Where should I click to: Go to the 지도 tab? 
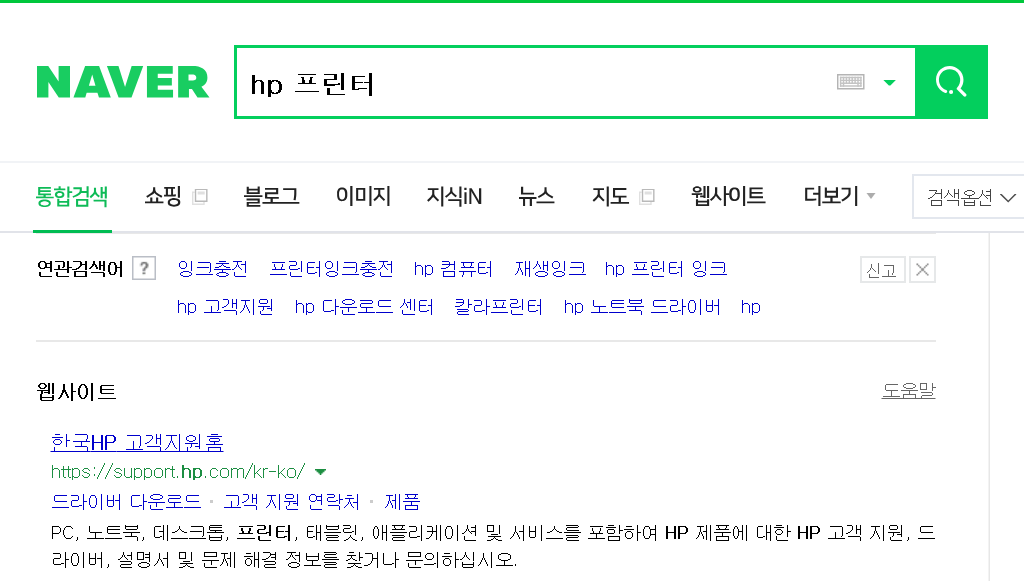coord(610,196)
